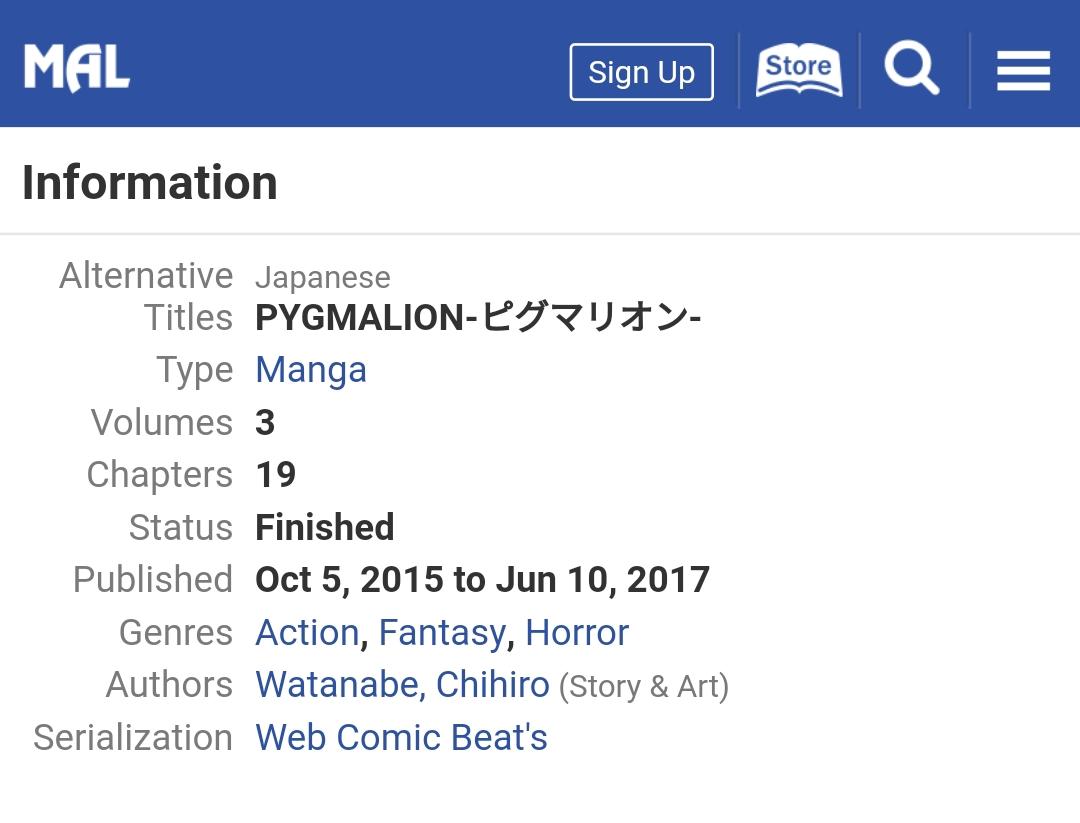Image resolution: width=1080 pixels, height=823 pixels.
Task: Open Web Comic Beat's serialization link
Action: point(402,737)
